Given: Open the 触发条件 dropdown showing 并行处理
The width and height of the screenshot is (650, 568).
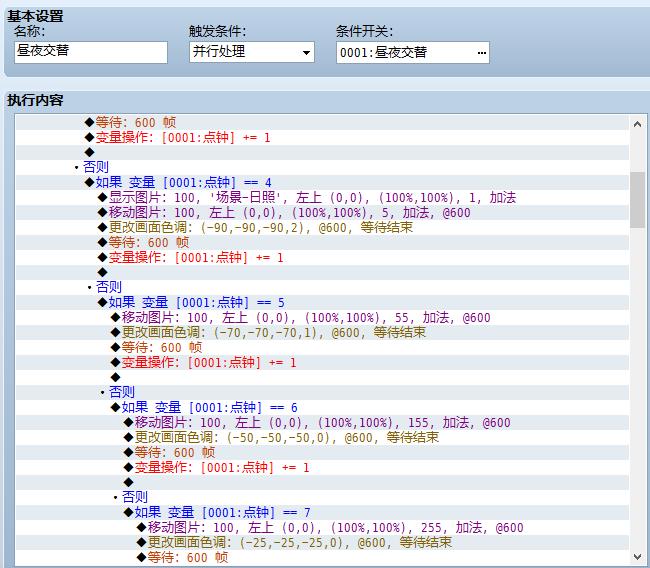Looking at the screenshot, I should (x=252, y=52).
